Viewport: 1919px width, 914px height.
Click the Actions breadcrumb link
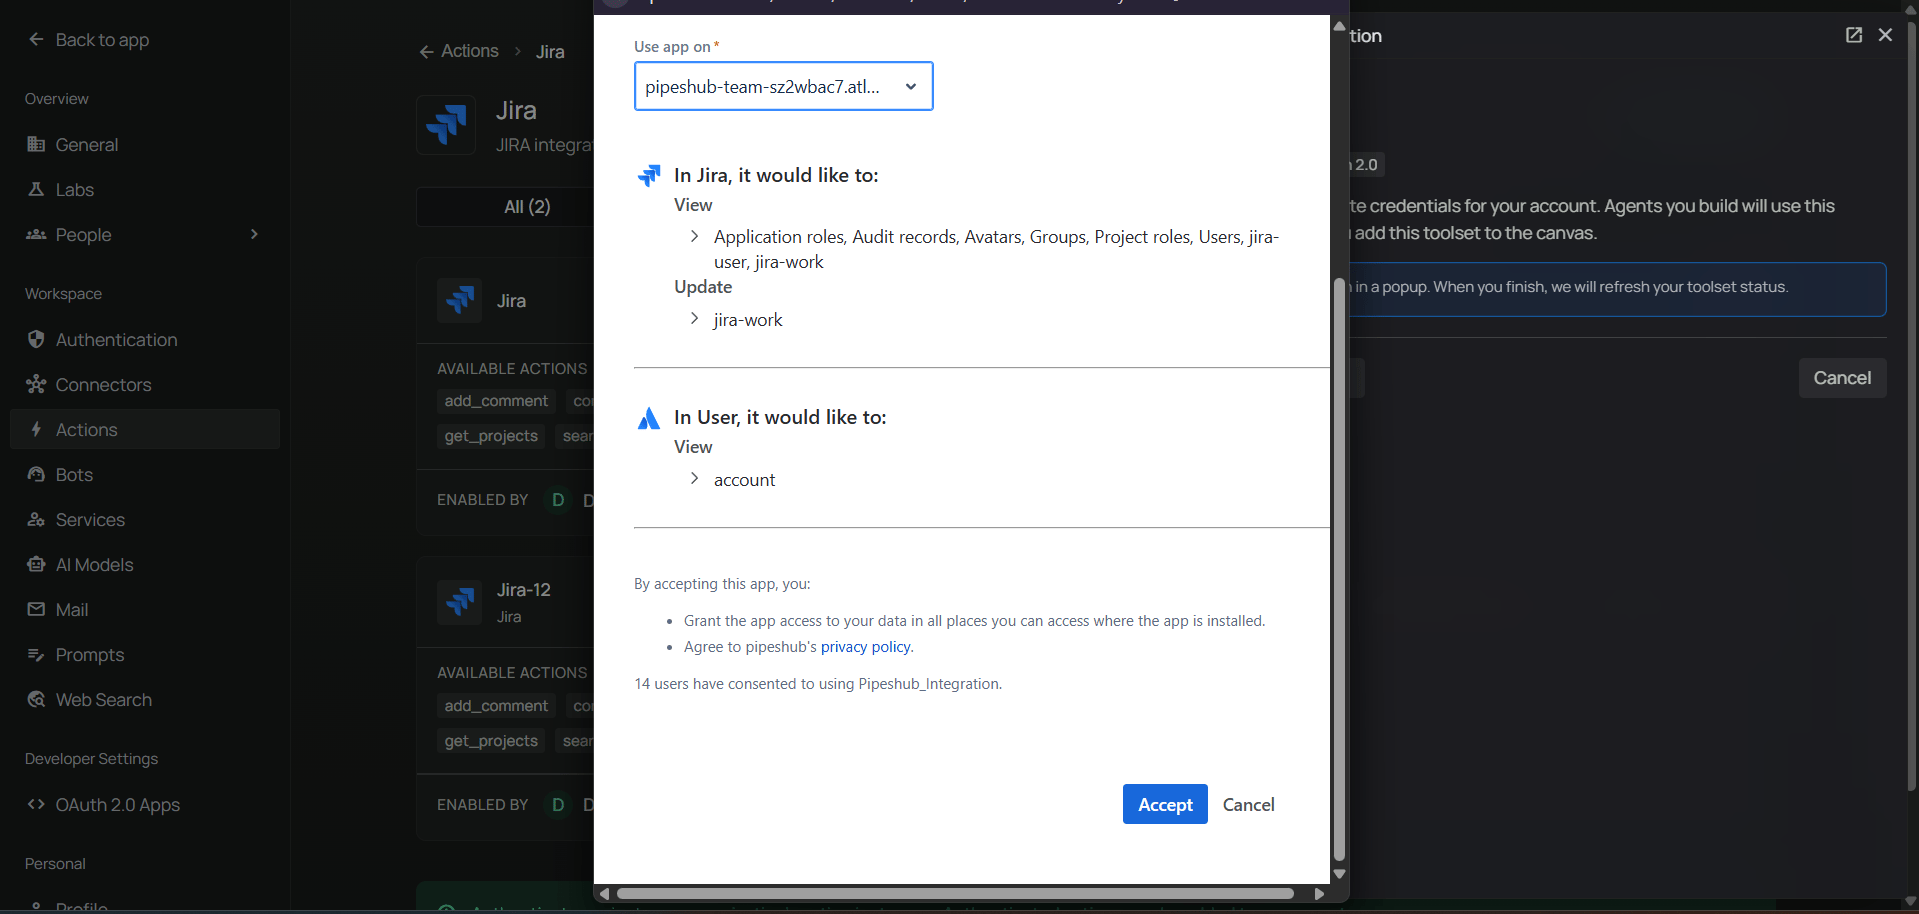tap(470, 51)
